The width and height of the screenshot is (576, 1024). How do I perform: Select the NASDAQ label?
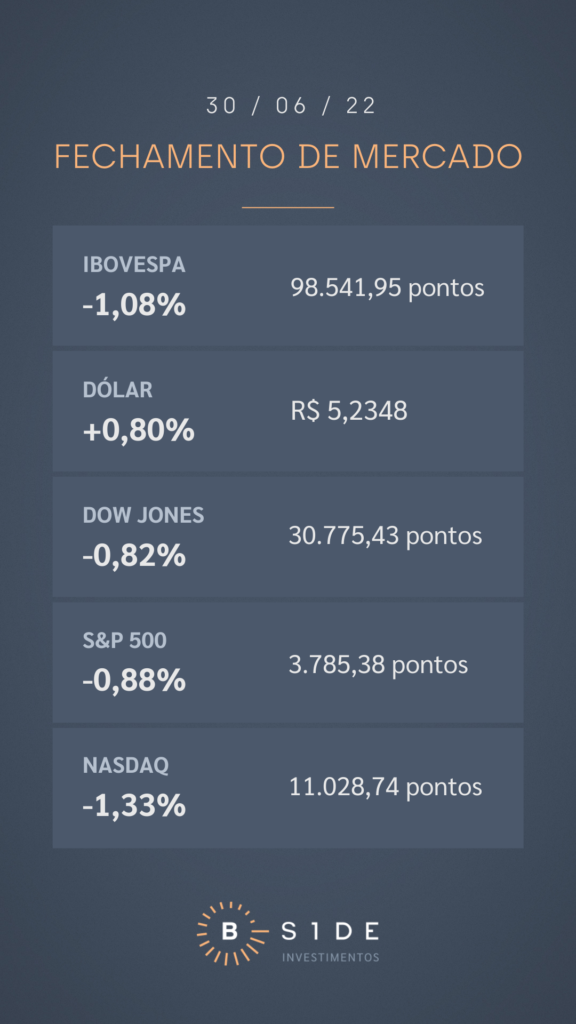pos(126,765)
